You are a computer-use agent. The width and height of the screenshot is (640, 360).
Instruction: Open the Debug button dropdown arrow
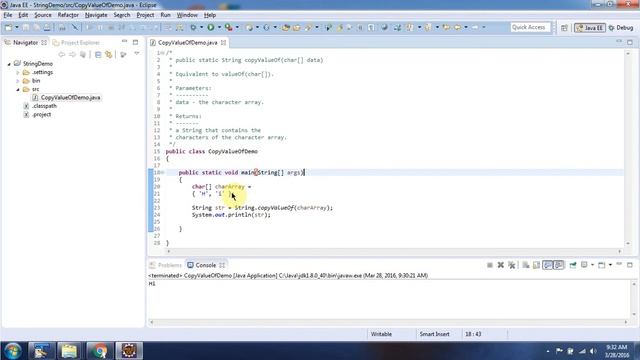click(x=201, y=27)
